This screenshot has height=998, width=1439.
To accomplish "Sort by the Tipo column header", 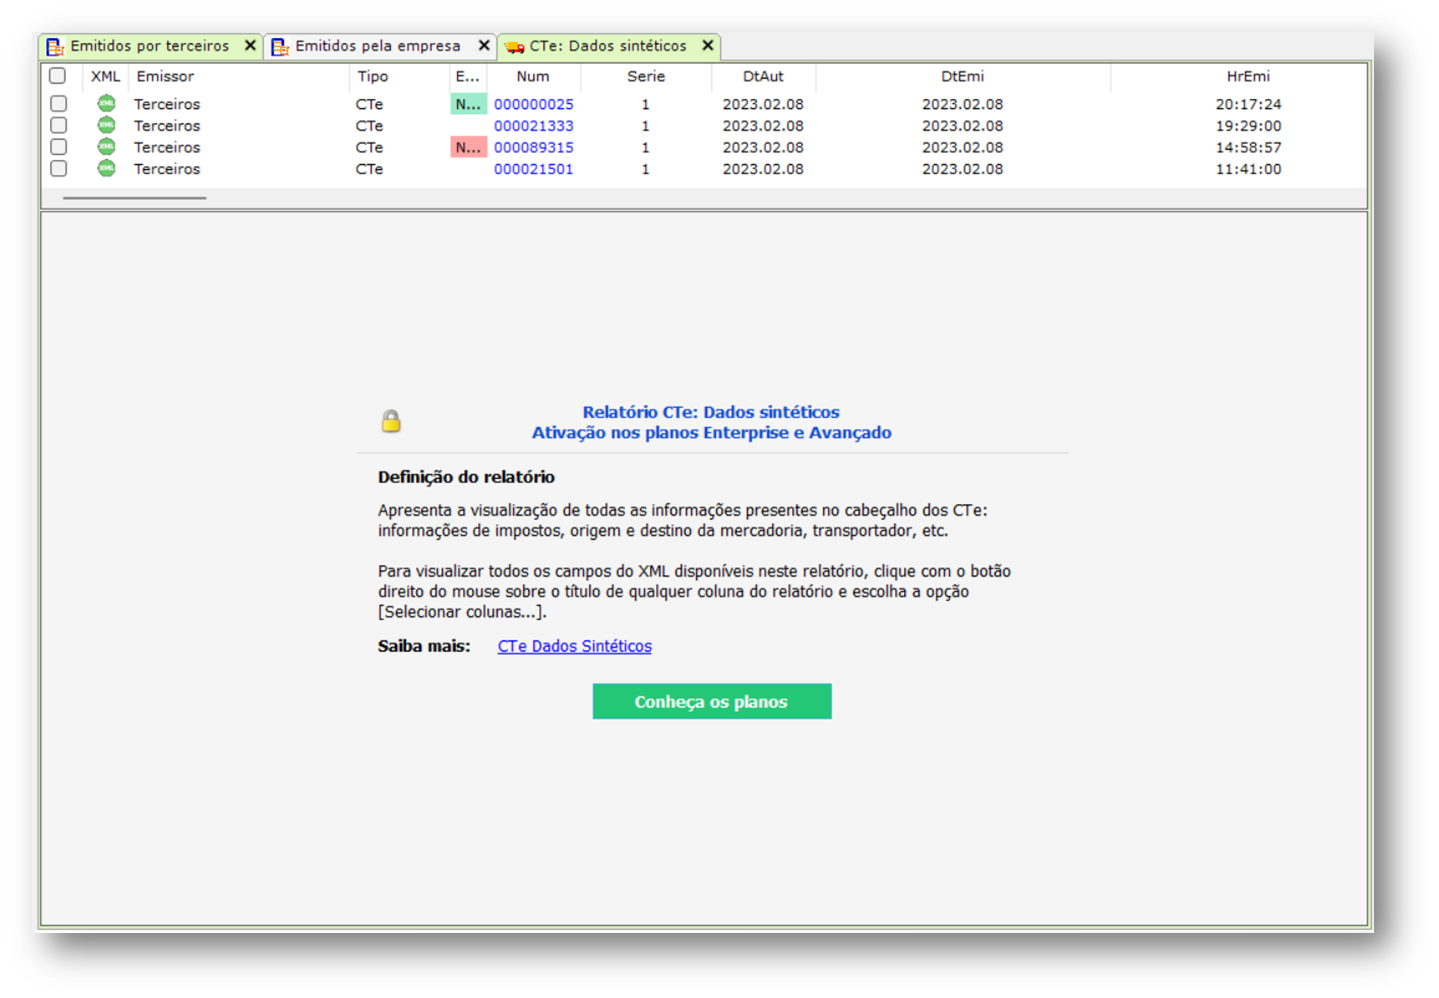I will (x=373, y=76).
